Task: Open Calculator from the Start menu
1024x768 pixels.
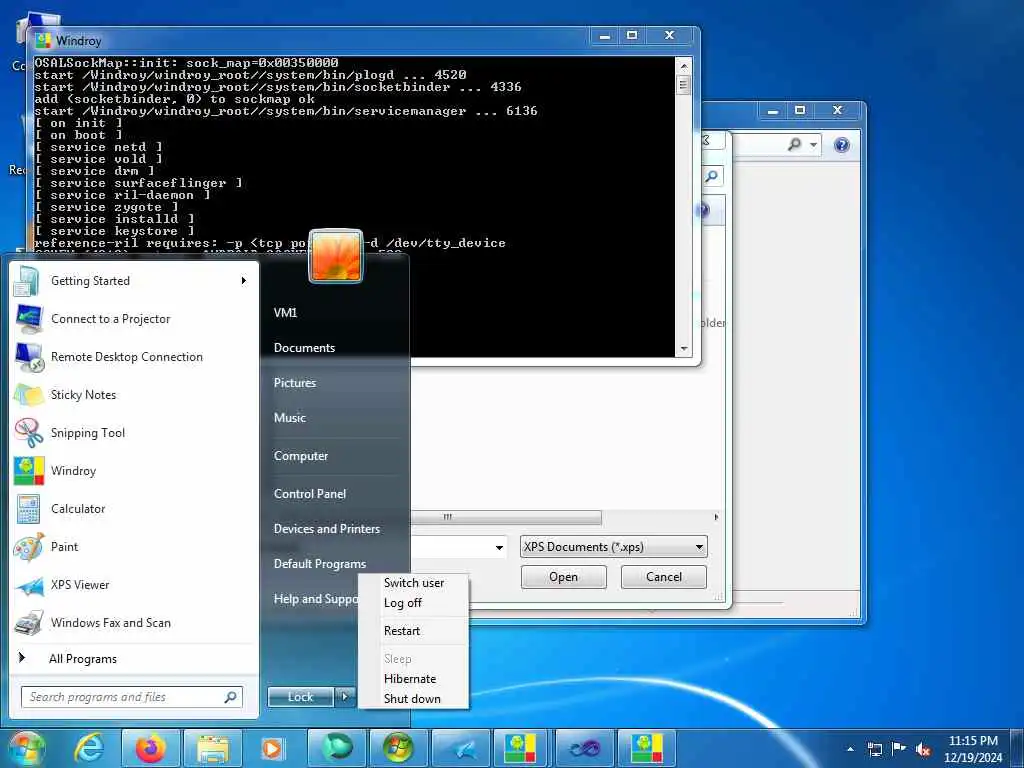Action: 134,509
